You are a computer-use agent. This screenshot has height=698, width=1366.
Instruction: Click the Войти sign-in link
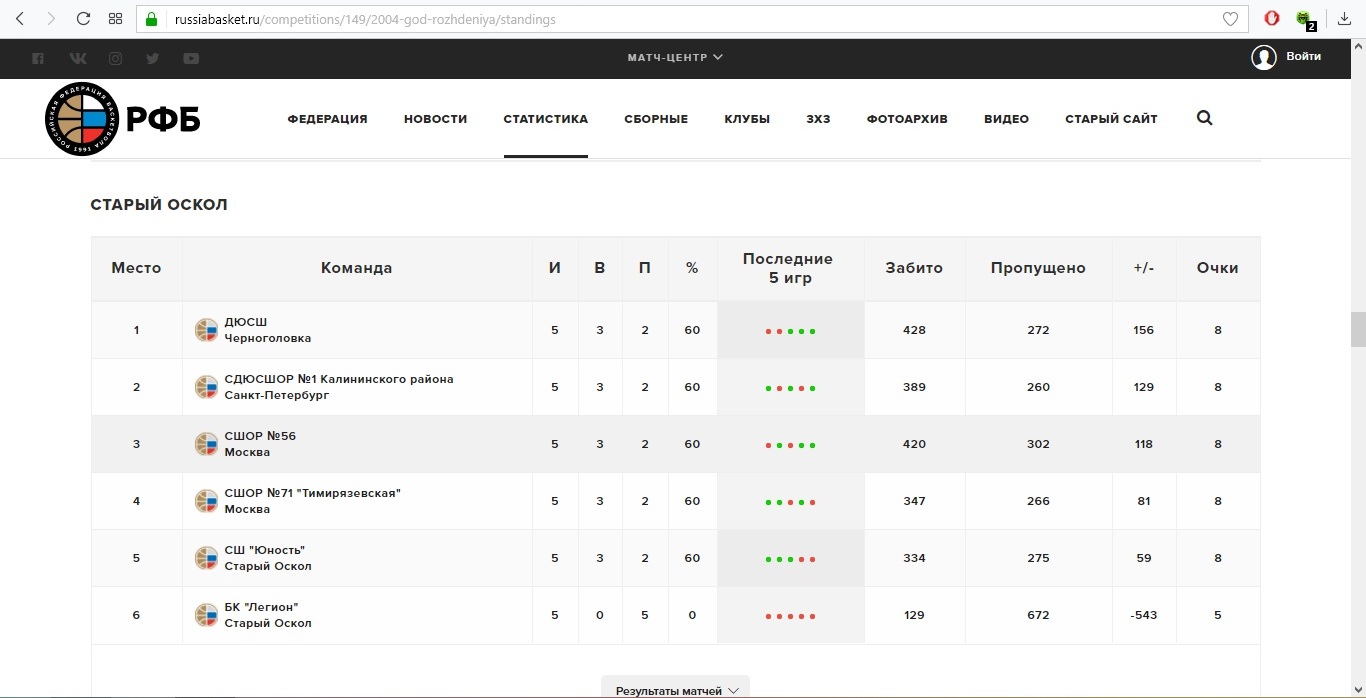point(1304,57)
